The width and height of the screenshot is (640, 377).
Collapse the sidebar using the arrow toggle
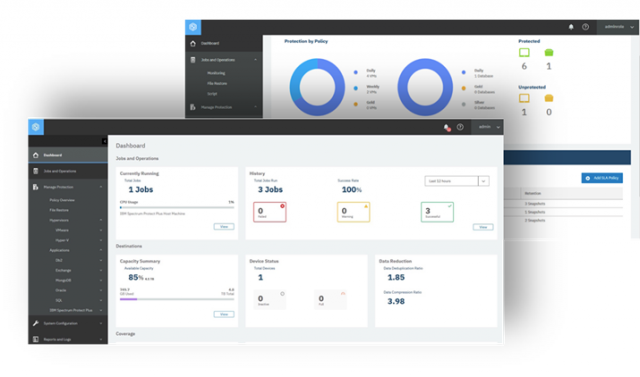[x=104, y=141]
